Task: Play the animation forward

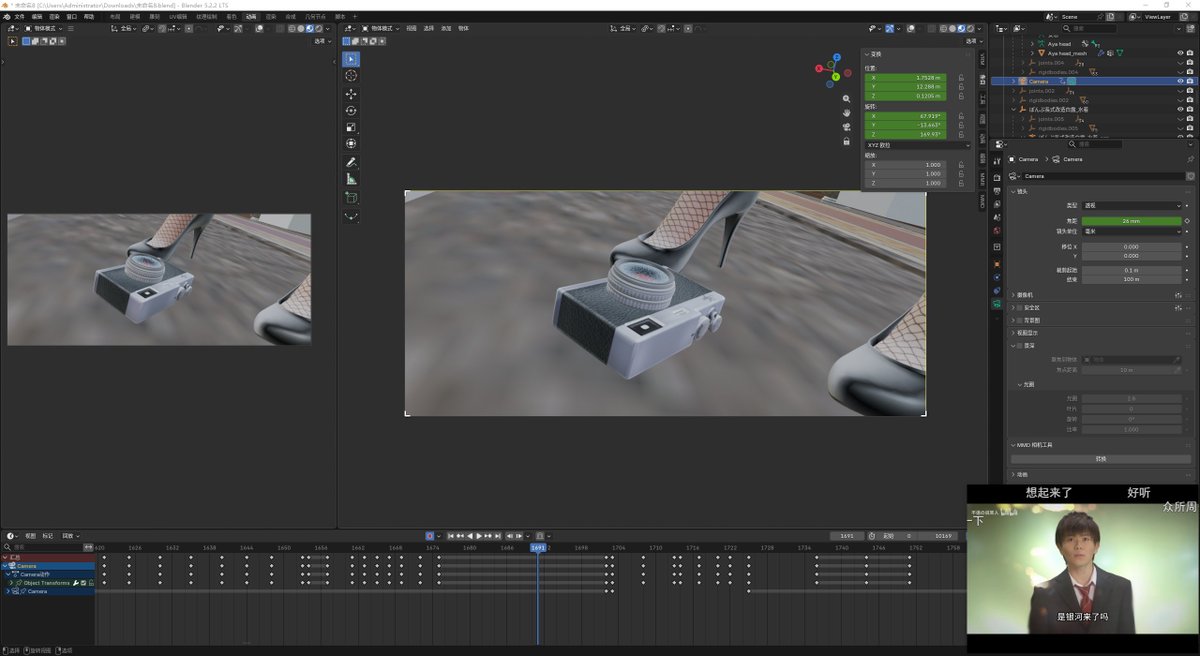Action: click(x=480, y=536)
